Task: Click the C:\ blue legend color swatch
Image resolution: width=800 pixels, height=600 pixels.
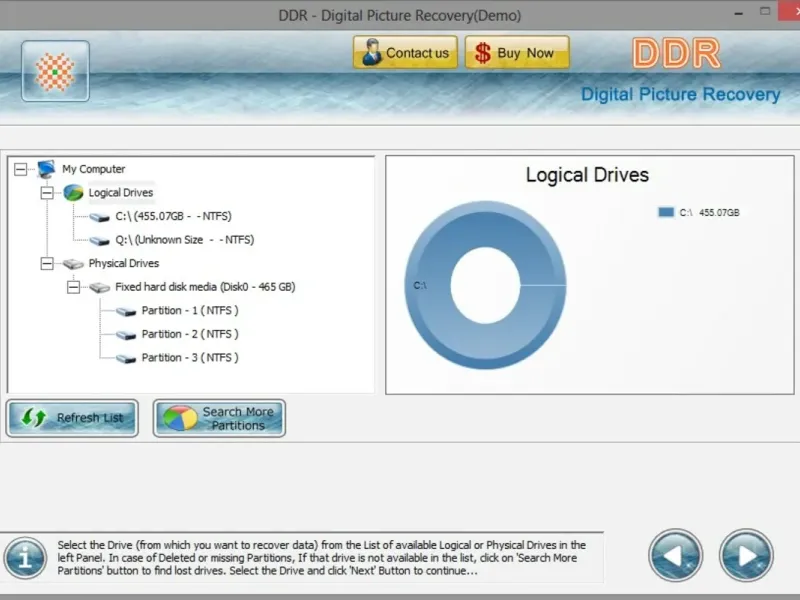Action: pyautogui.click(x=666, y=212)
